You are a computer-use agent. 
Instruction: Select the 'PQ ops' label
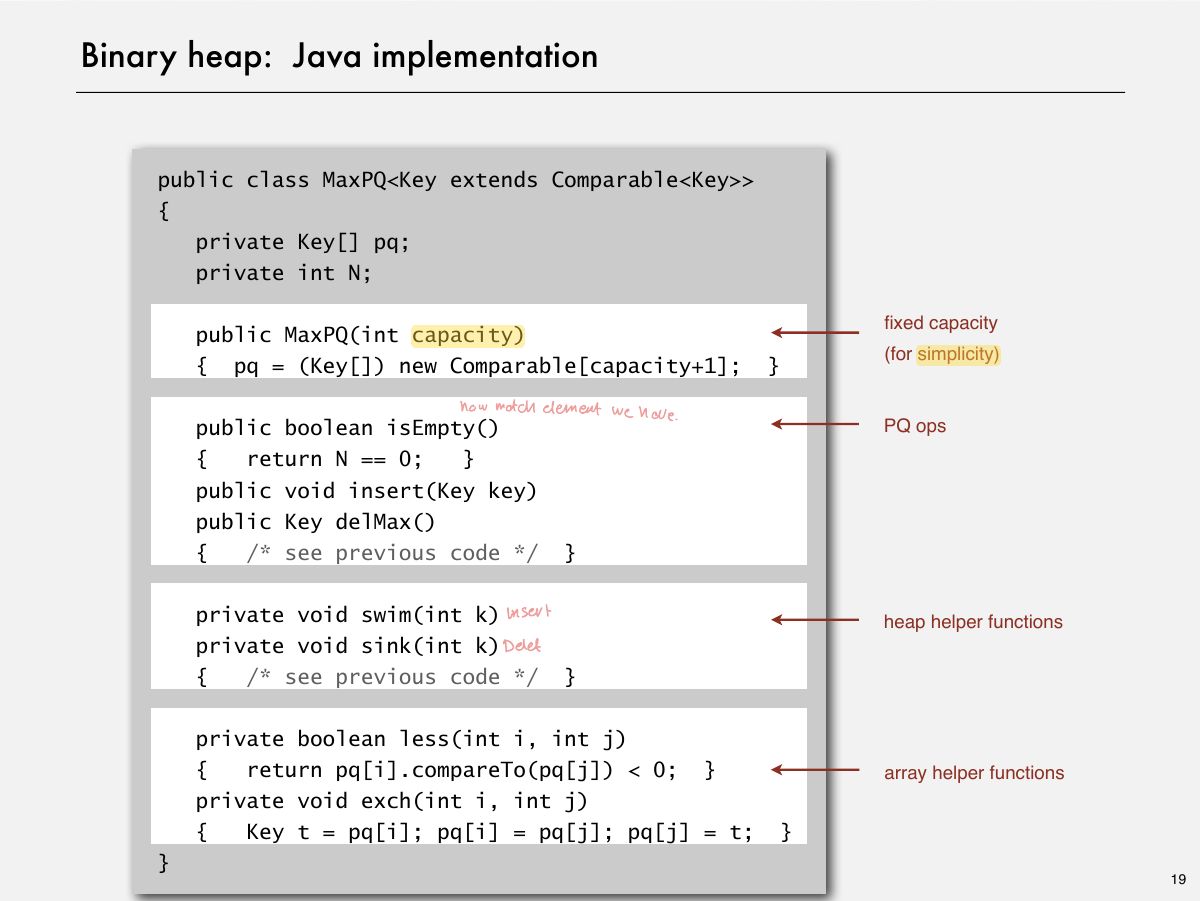pyautogui.click(x=914, y=426)
